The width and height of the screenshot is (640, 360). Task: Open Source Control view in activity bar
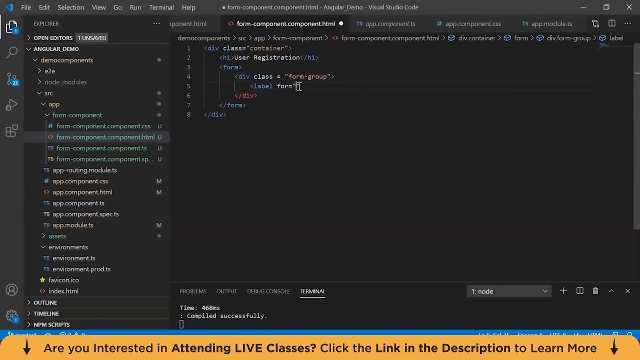[x=12, y=79]
